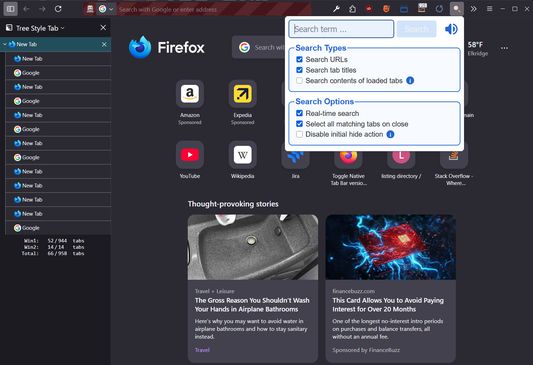Click into the 'Search term ...' popup field

[x=341, y=29]
